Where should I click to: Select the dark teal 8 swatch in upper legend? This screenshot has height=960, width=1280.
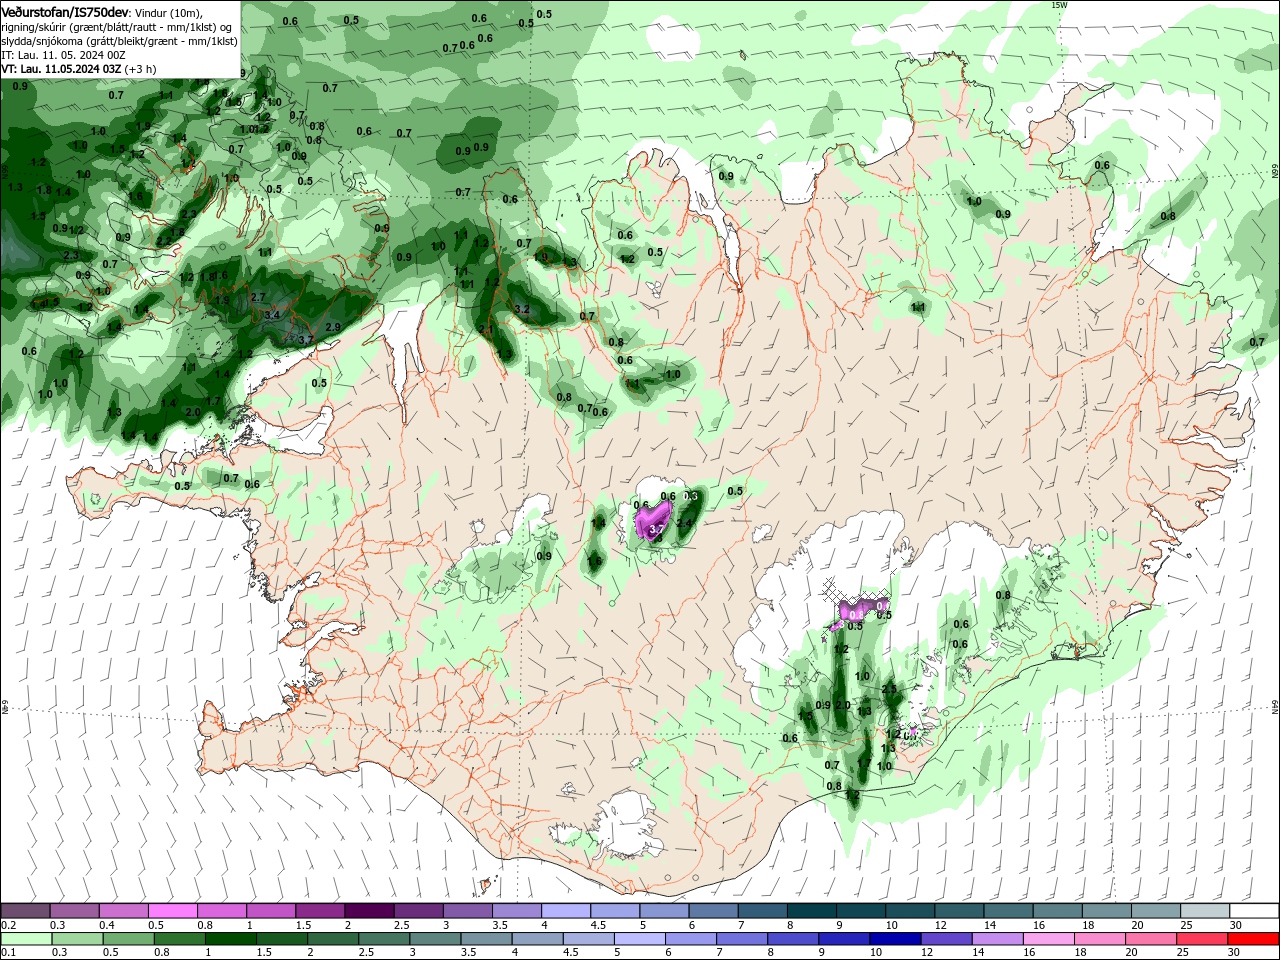point(811,911)
